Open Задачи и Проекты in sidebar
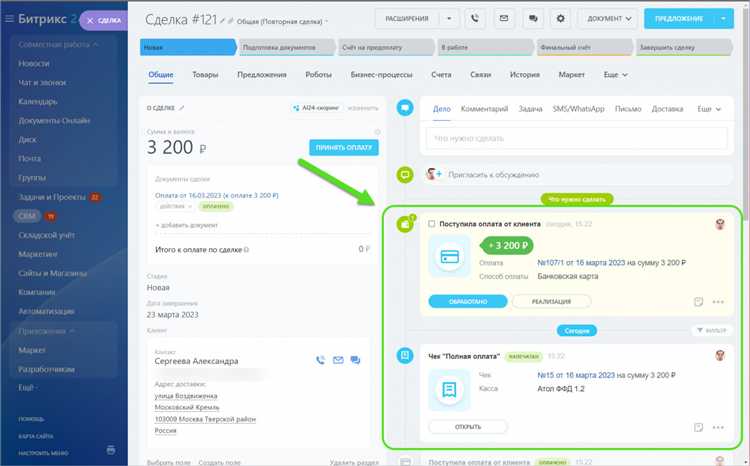 point(52,197)
